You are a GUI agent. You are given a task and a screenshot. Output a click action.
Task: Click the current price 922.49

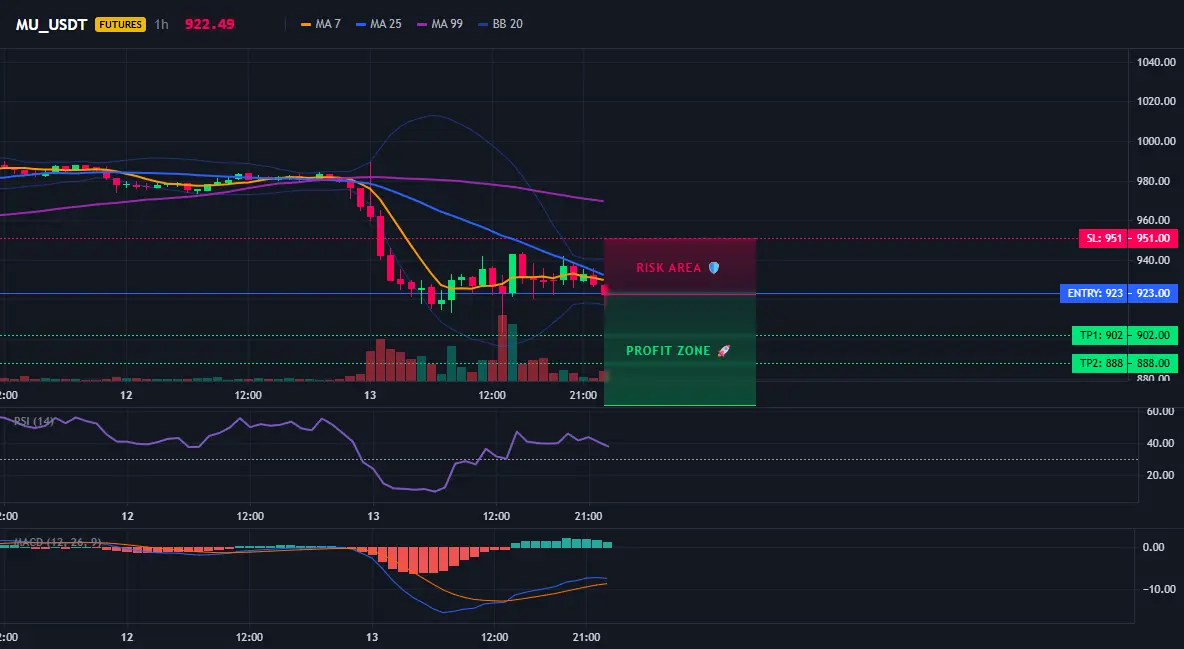pyautogui.click(x=209, y=24)
